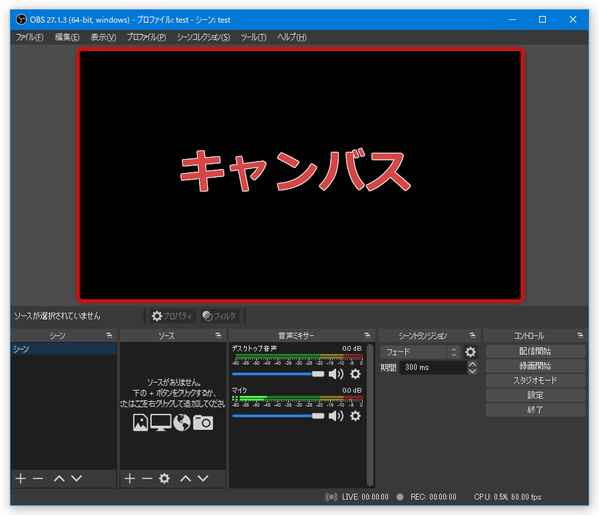
Task: Click the プロパティ button with gear
Action: click(172, 316)
